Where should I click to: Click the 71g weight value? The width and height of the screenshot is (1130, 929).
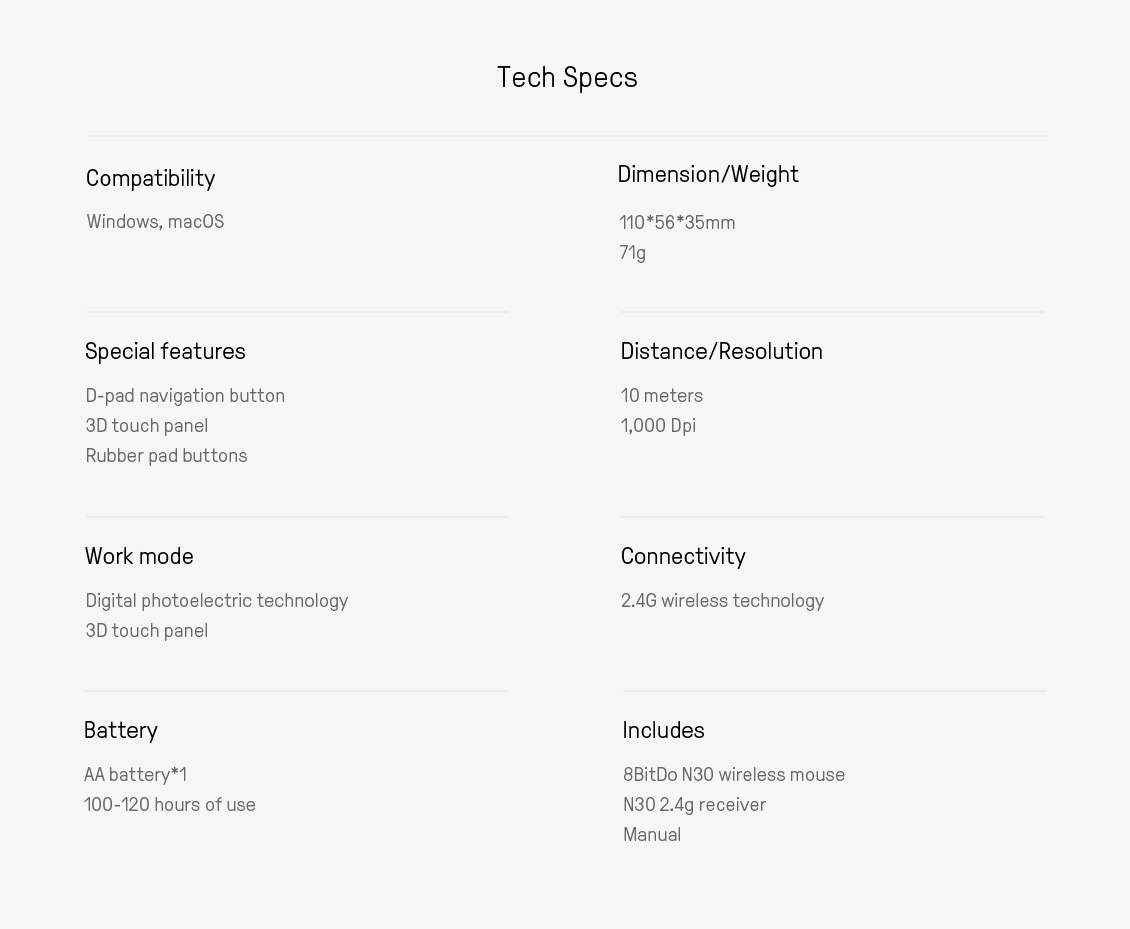click(x=632, y=253)
